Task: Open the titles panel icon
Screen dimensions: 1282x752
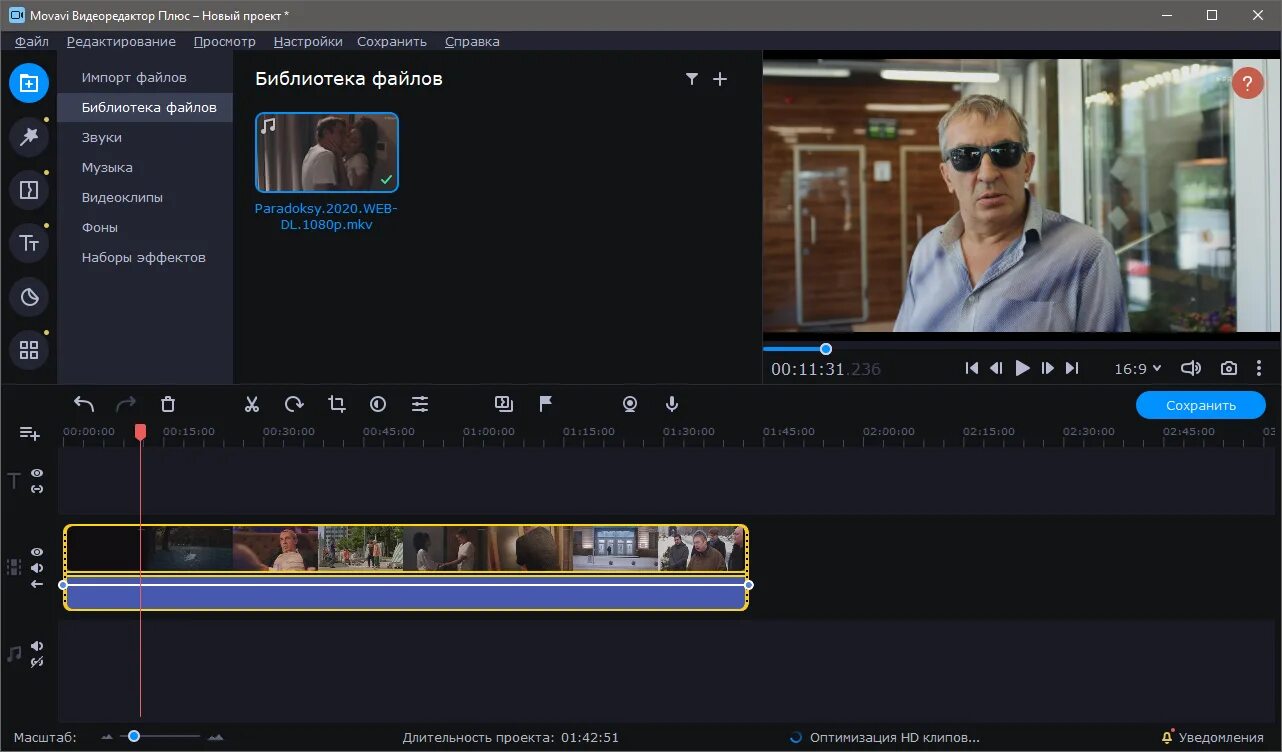Action: click(29, 243)
